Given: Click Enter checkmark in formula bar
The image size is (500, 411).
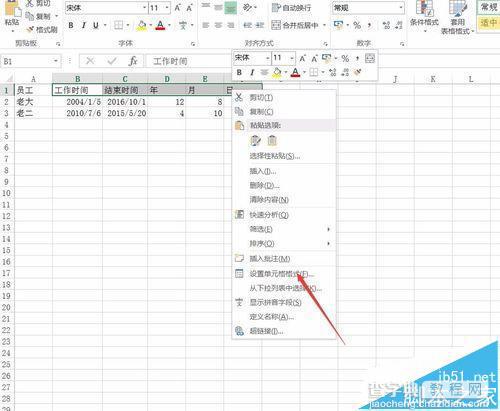Looking at the screenshot, I should click(112, 61).
